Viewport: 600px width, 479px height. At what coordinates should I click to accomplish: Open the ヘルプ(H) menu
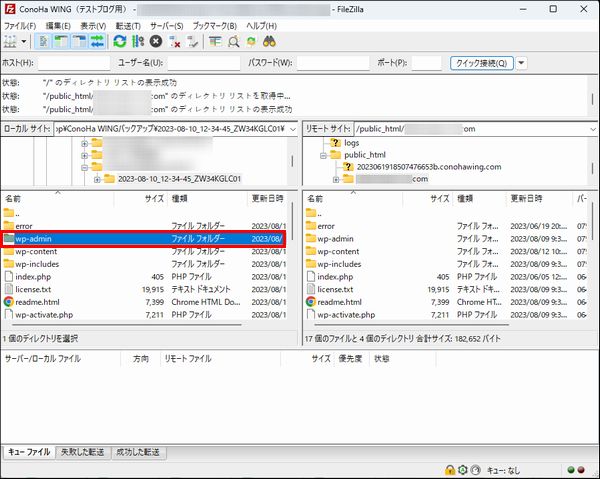coord(261,26)
